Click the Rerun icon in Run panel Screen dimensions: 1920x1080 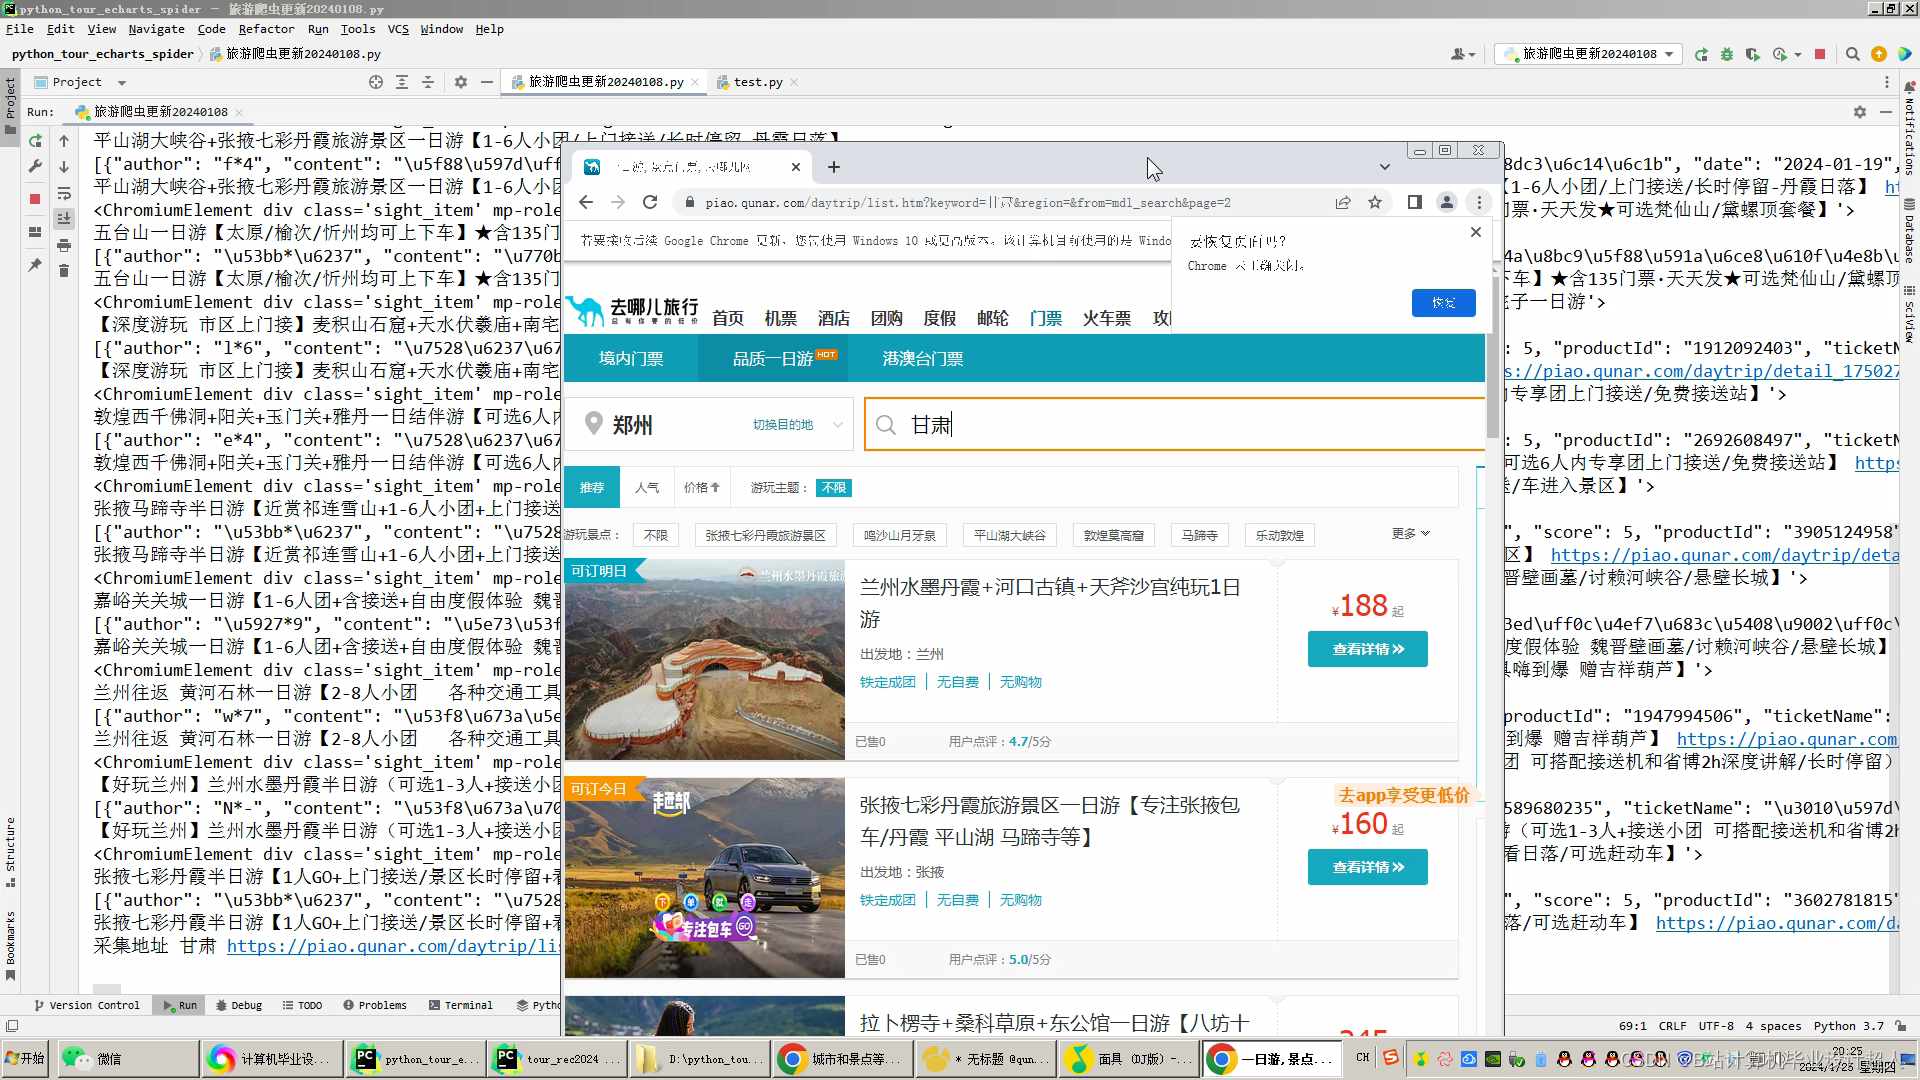click(x=35, y=141)
